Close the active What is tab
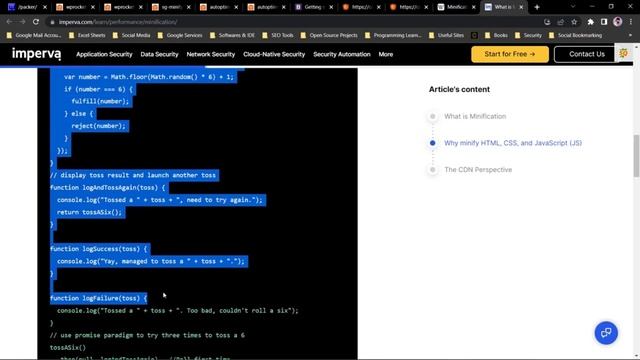 tap(521, 7)
